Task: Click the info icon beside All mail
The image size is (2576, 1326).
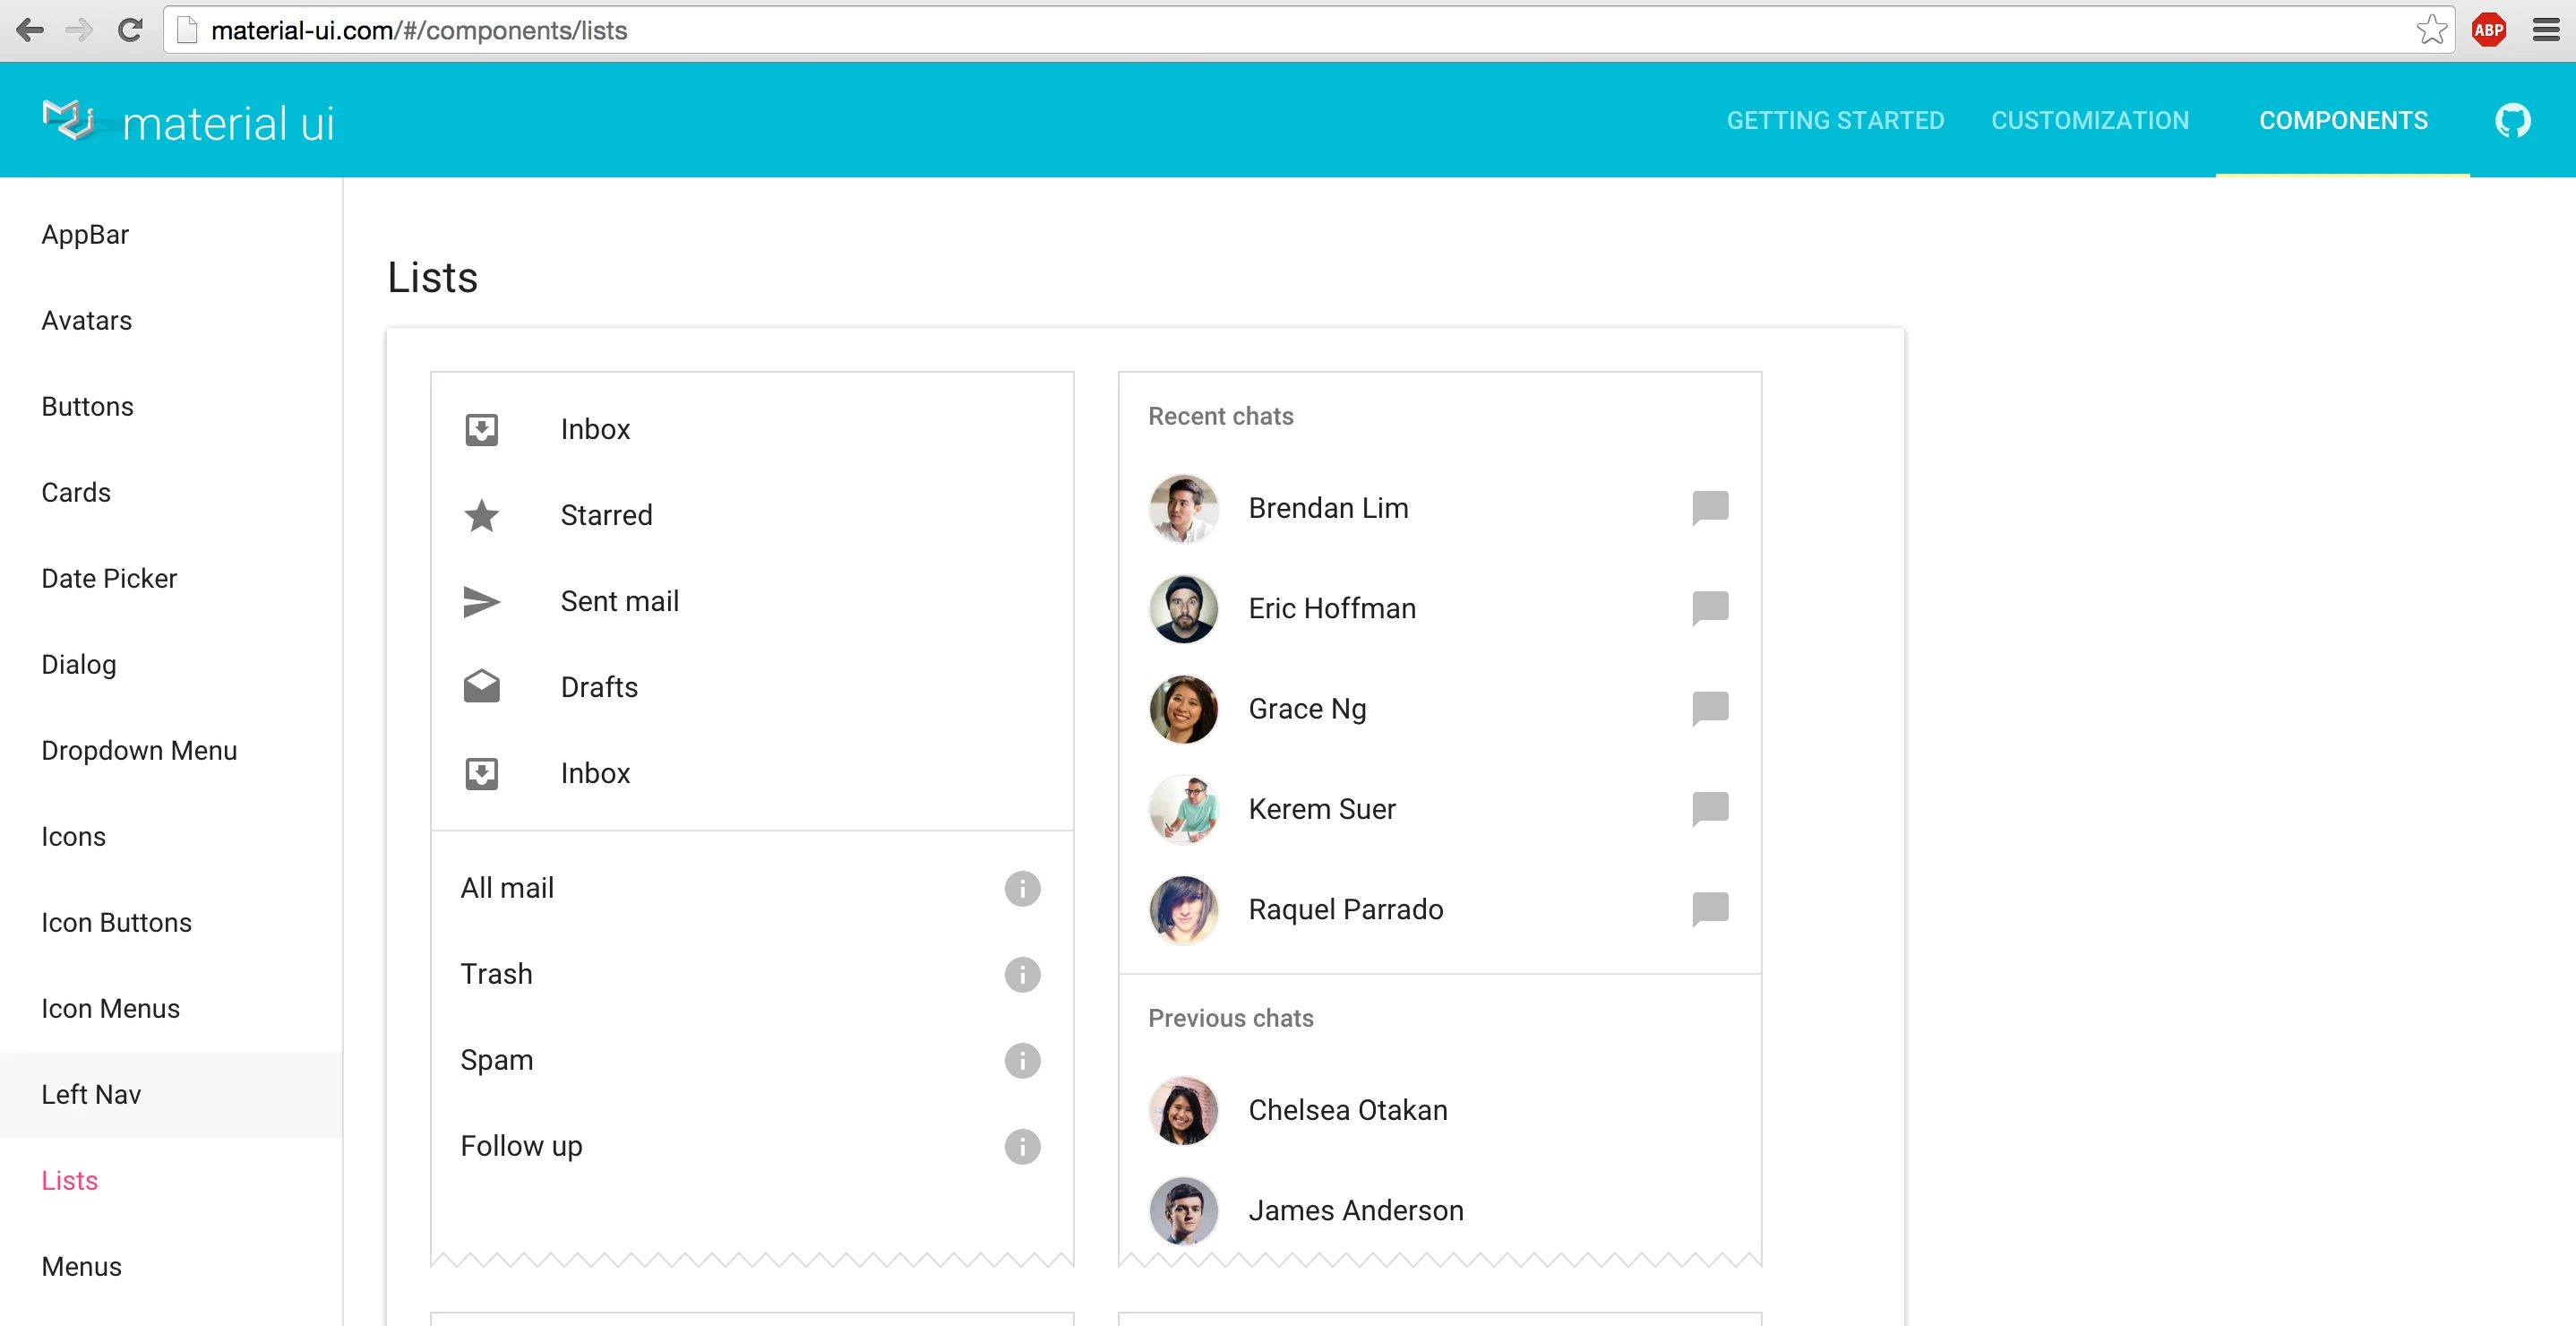Action: pyautogui.click(x=1022, y=888)
